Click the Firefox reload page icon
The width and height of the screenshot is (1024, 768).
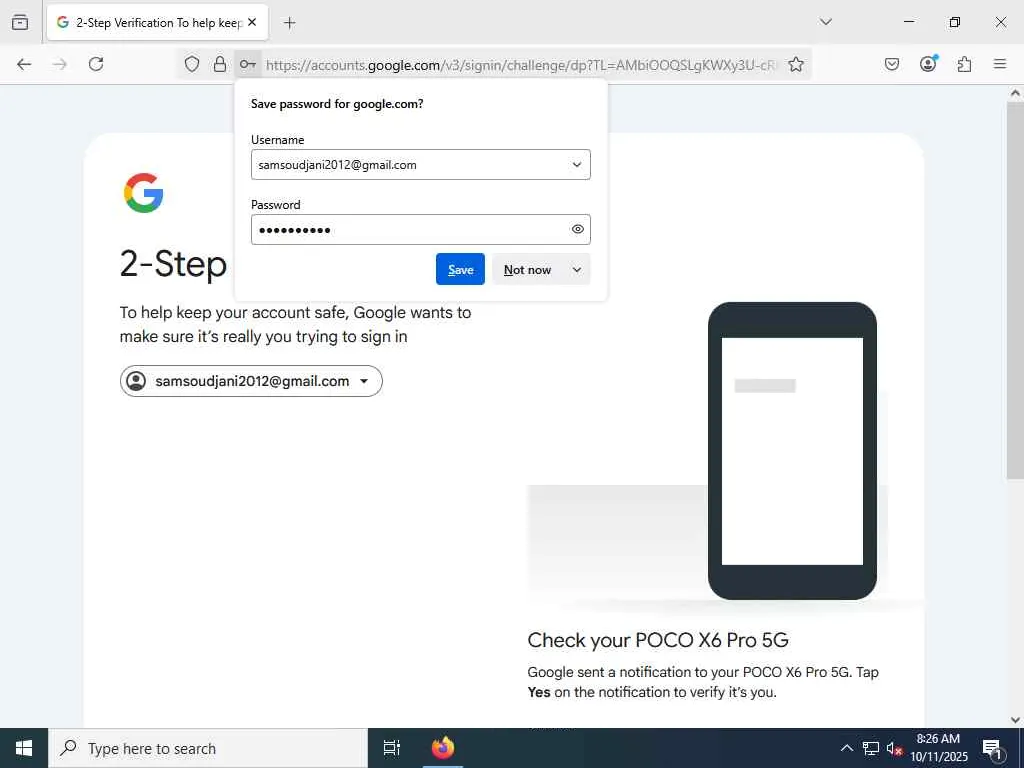tap(96, 64)
